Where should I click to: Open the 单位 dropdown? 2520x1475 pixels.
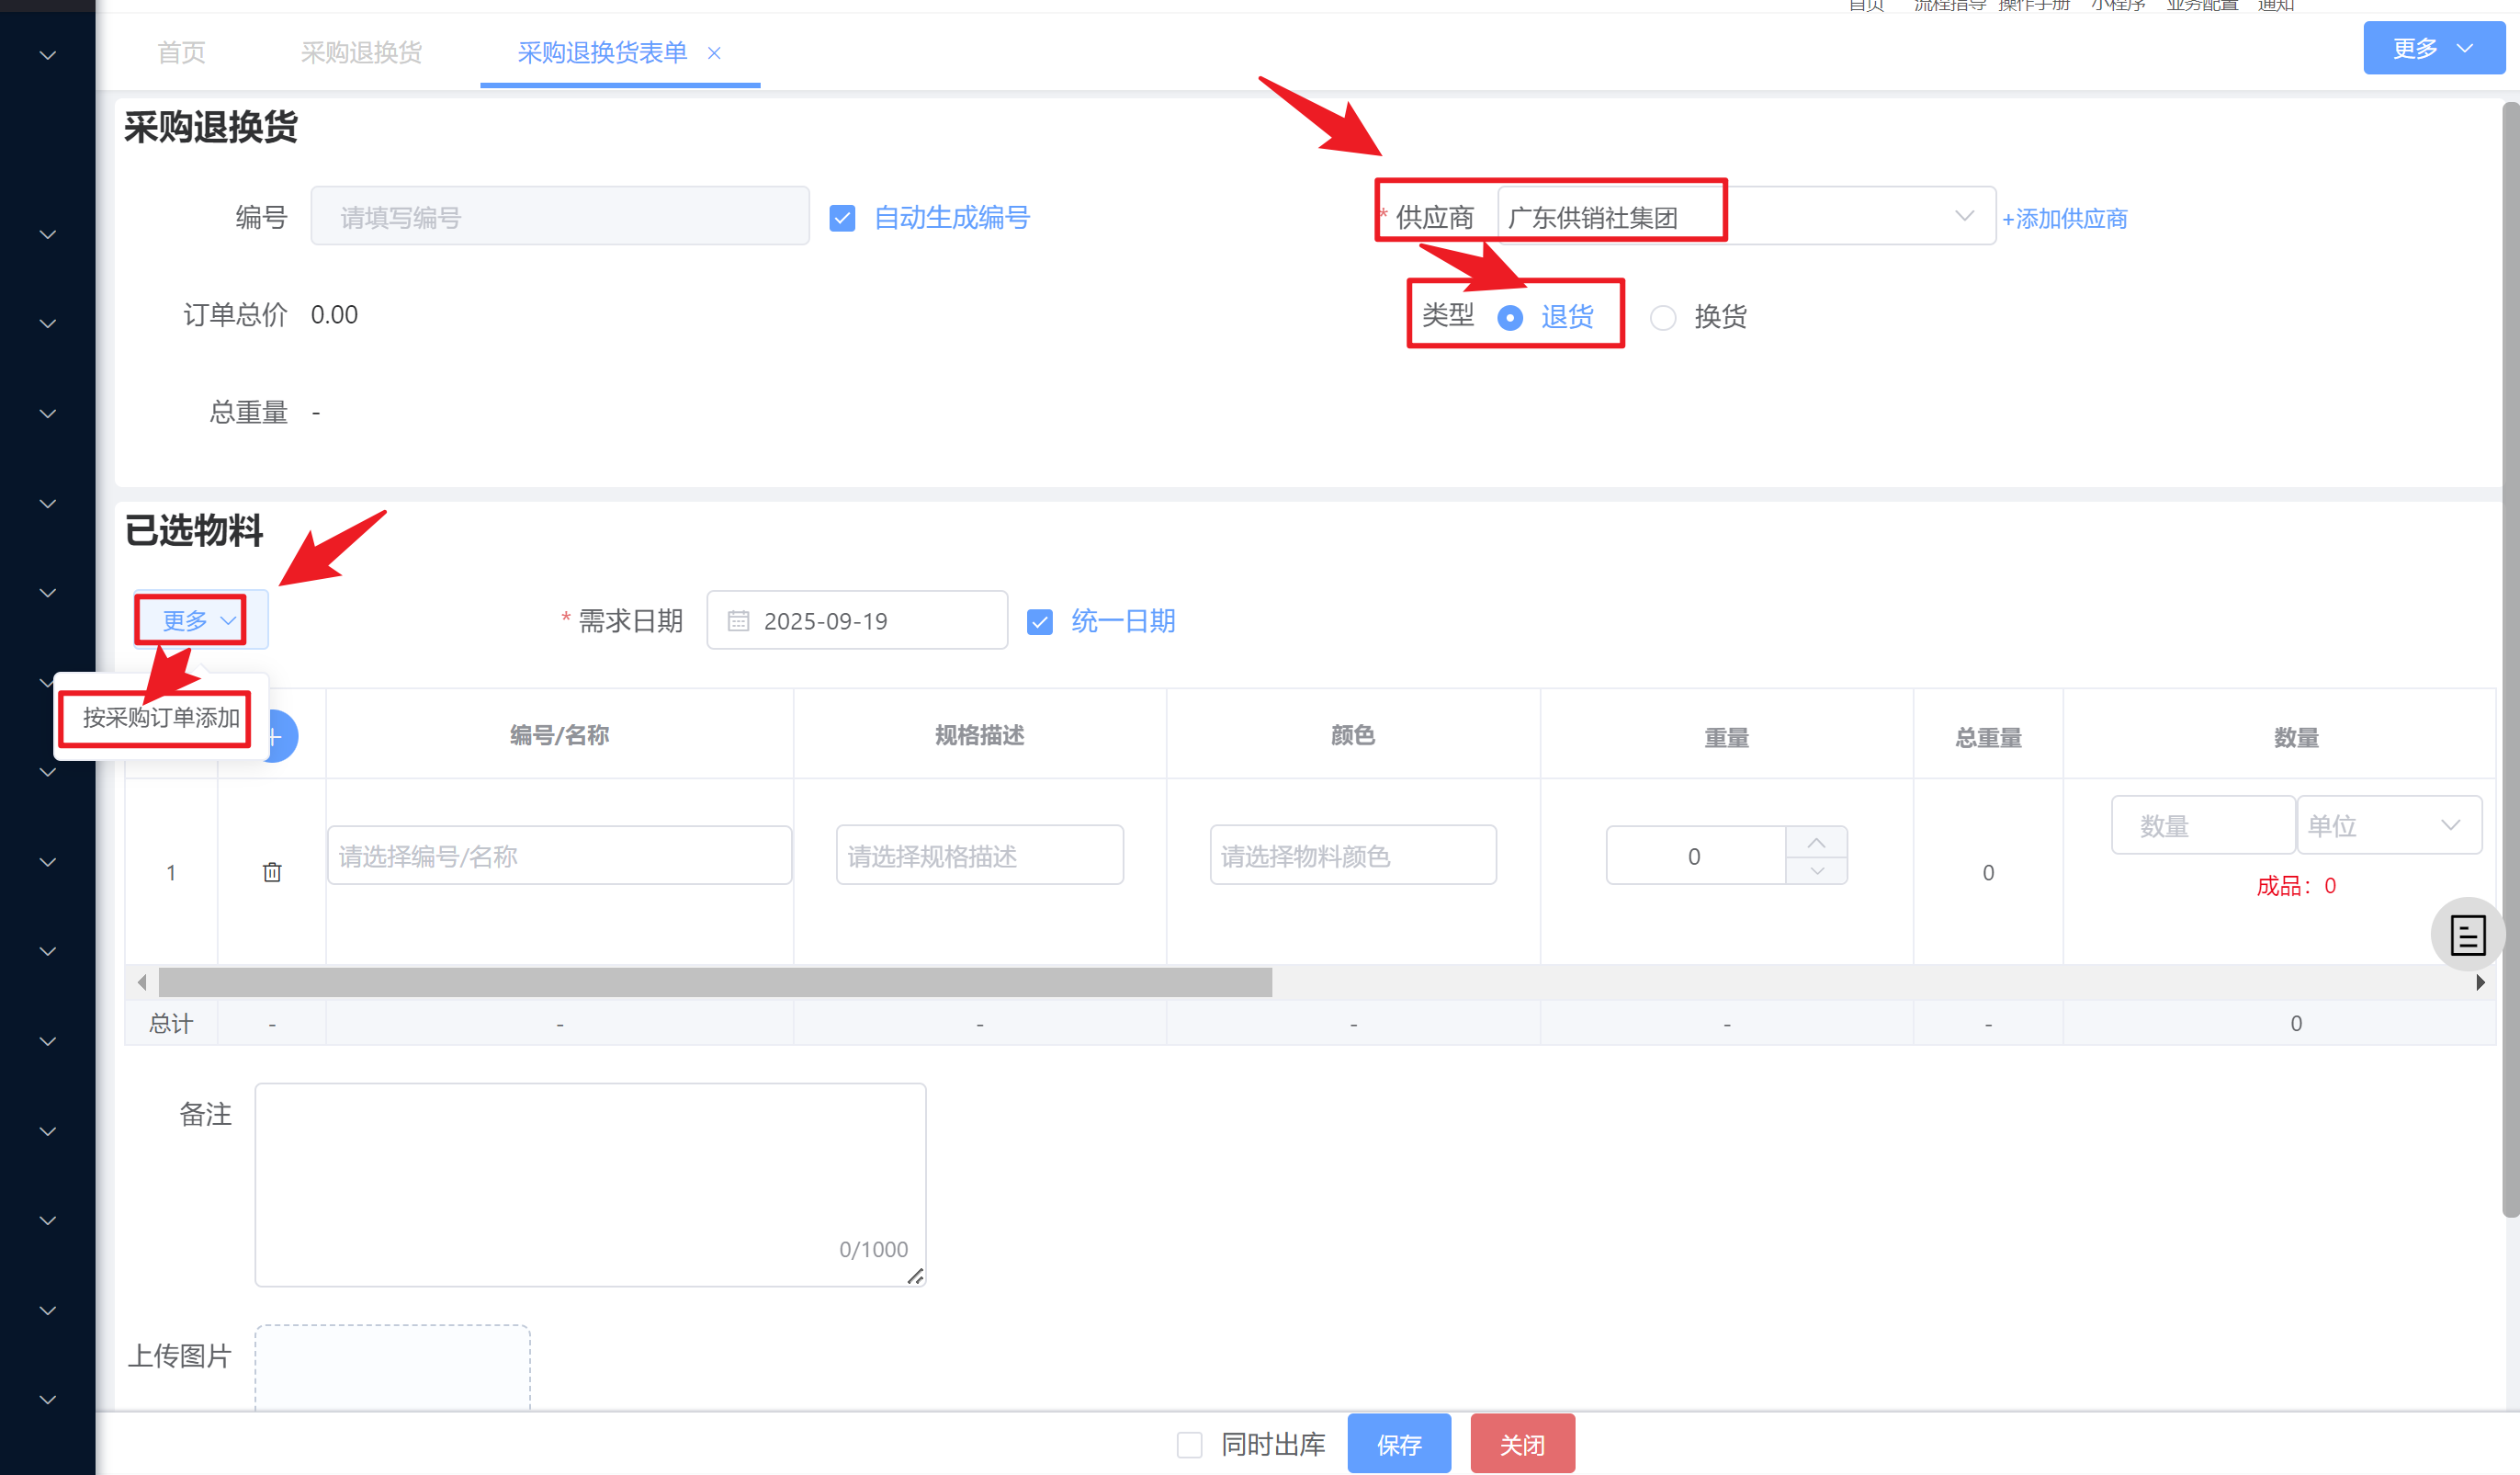(2389, 825)
